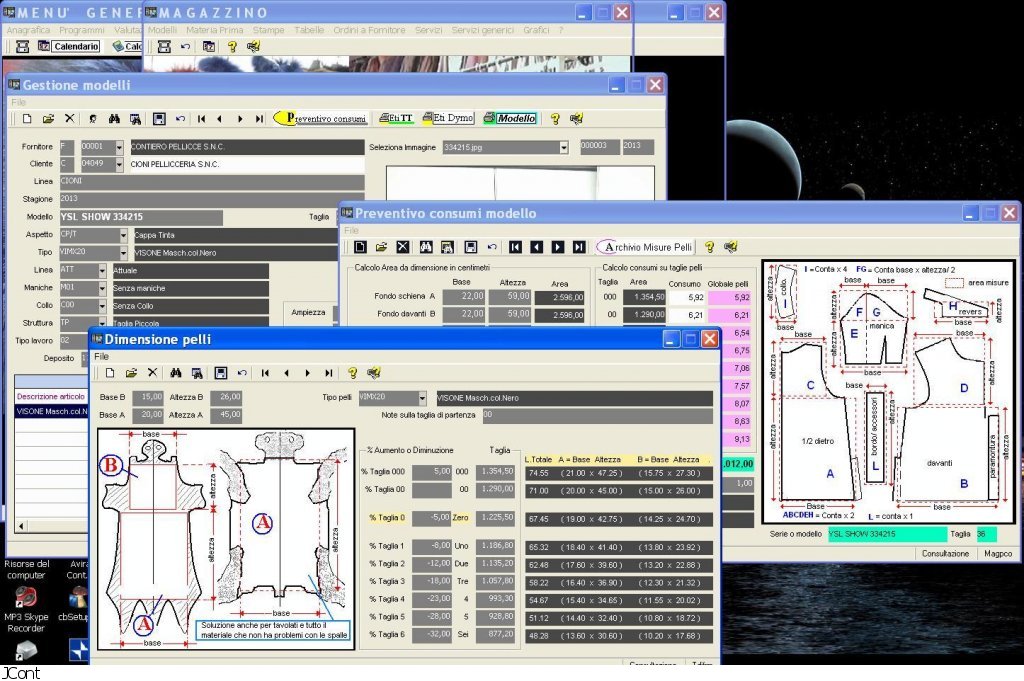Click the save icon in Dimensione pelli toolbar
Screen dimensions: 1024x681
[220, 373]
